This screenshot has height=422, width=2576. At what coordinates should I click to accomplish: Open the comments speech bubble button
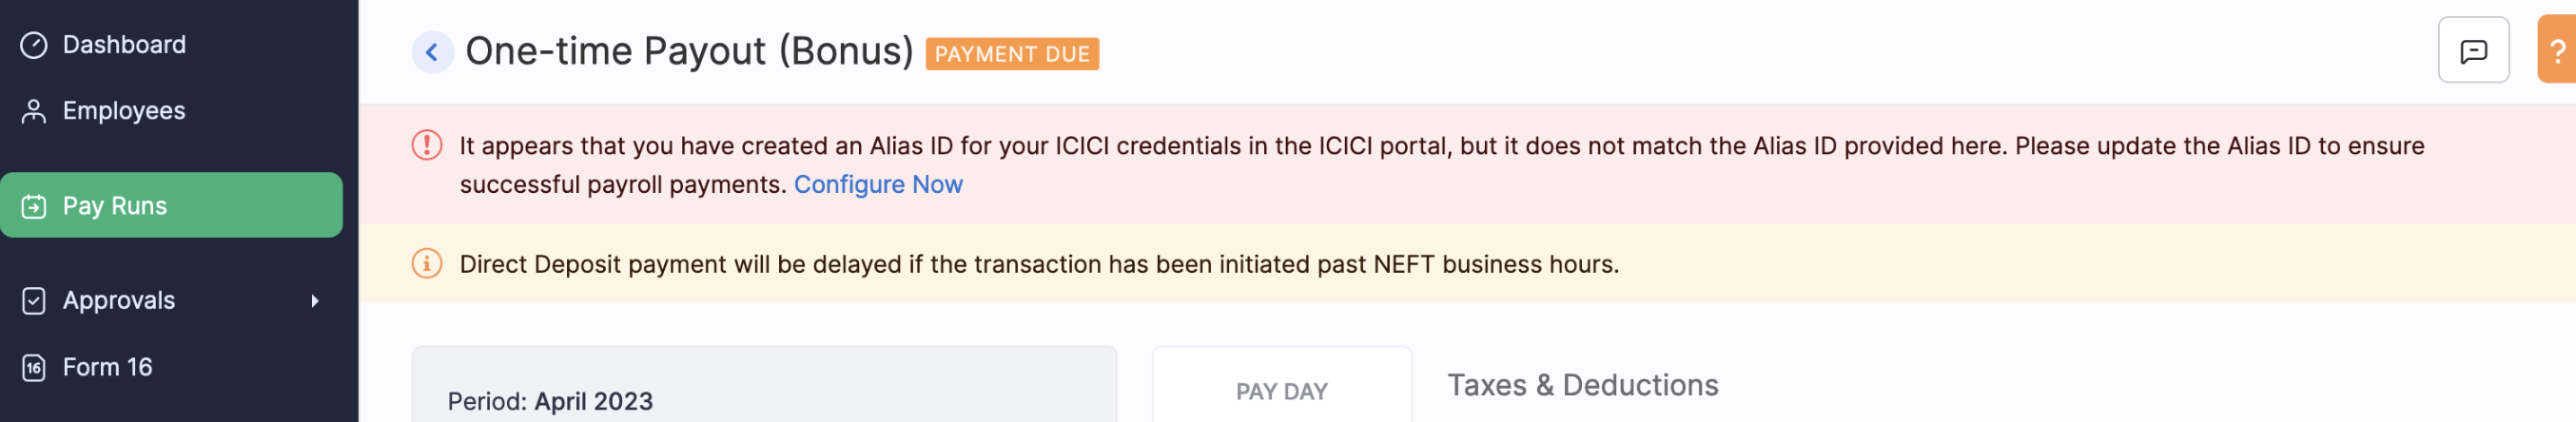tap(2472, 50)
